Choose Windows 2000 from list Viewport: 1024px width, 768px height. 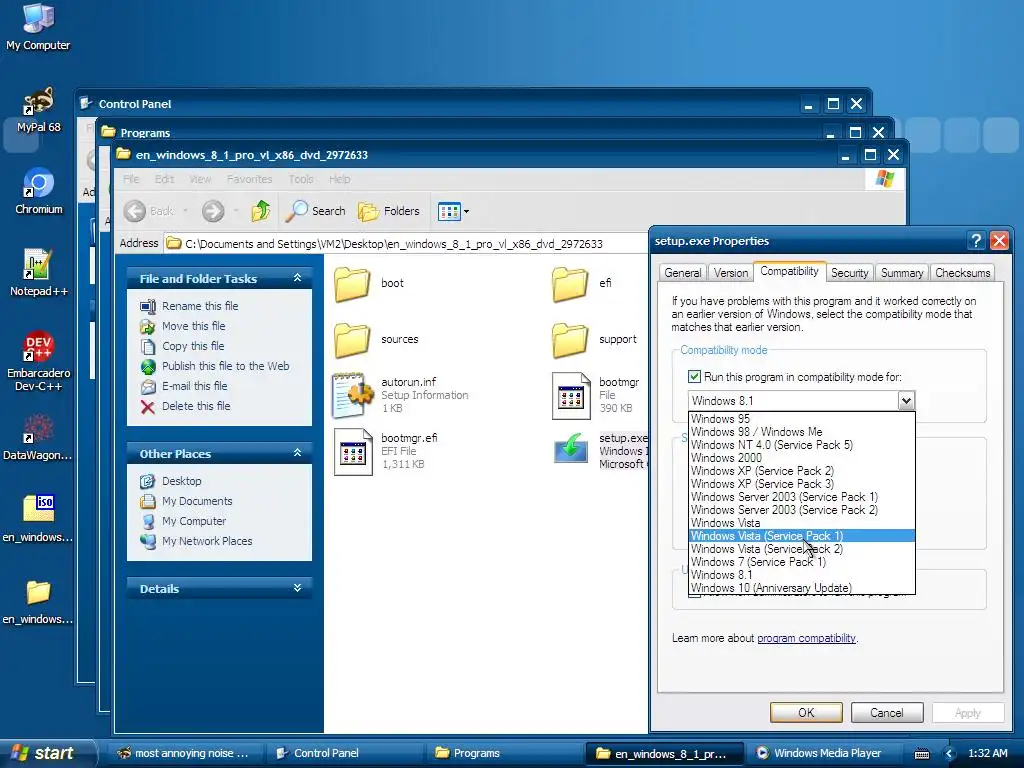802,458
